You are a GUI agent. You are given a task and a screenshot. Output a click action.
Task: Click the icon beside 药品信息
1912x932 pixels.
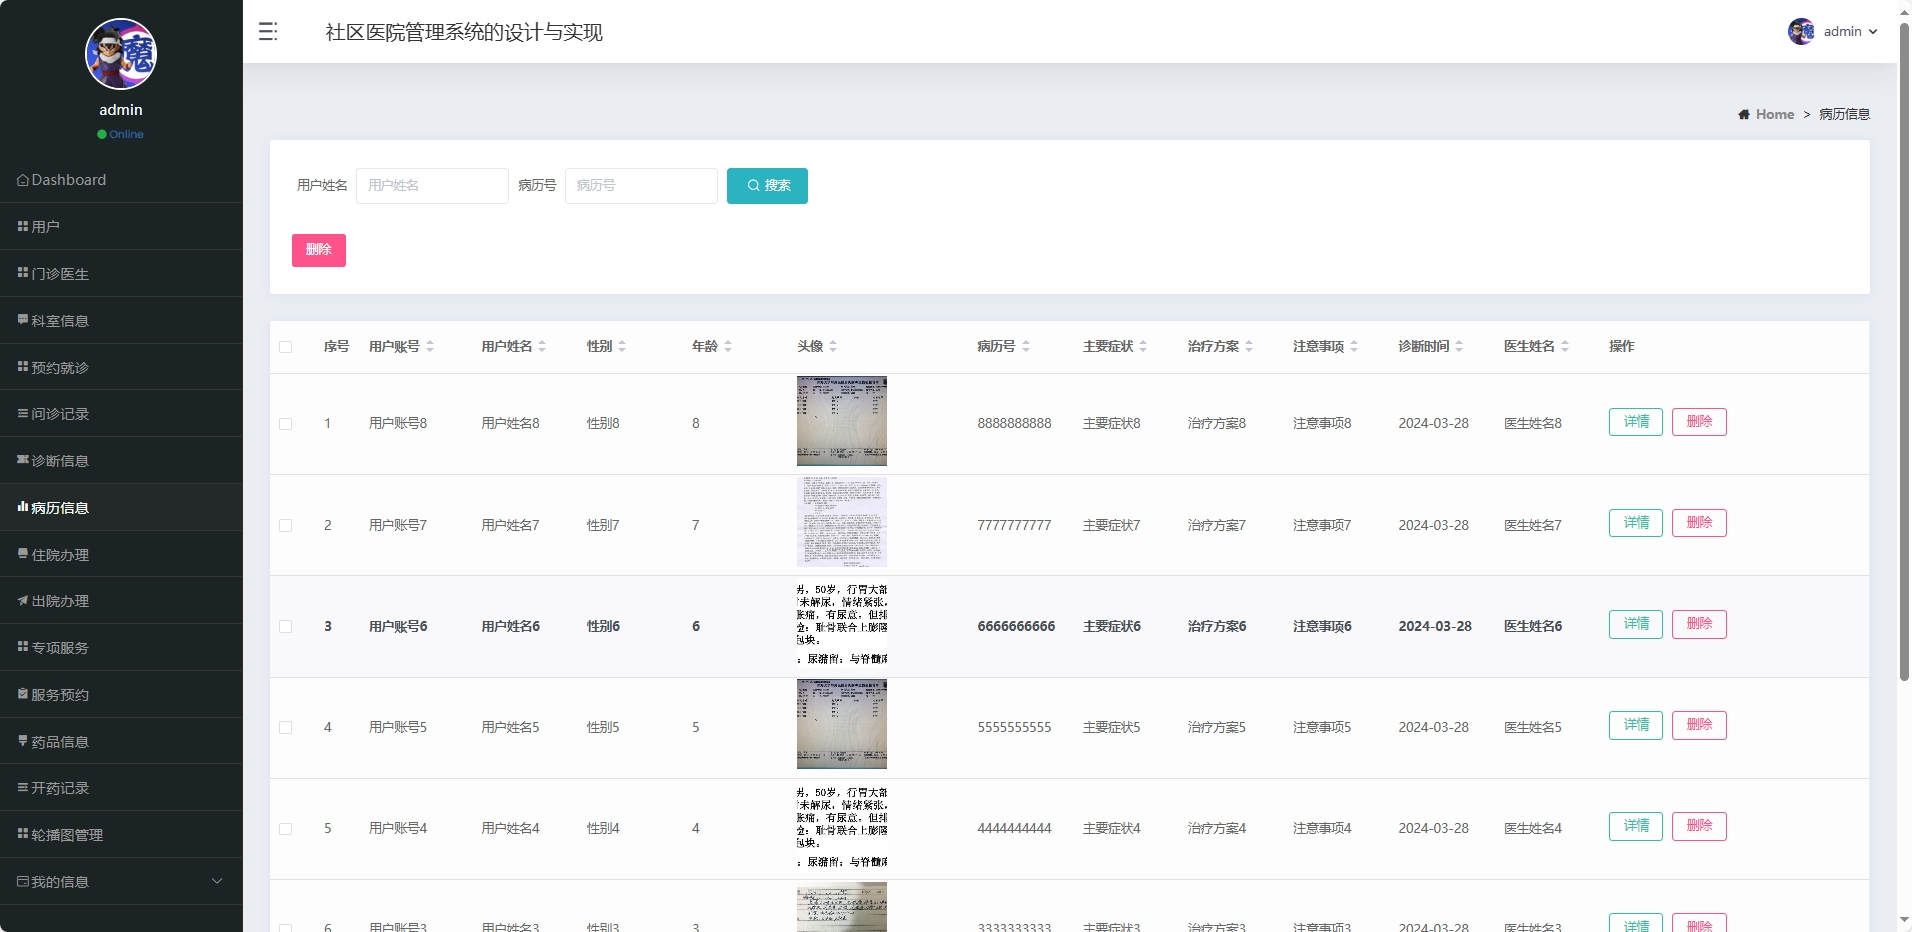coord(23,741)
